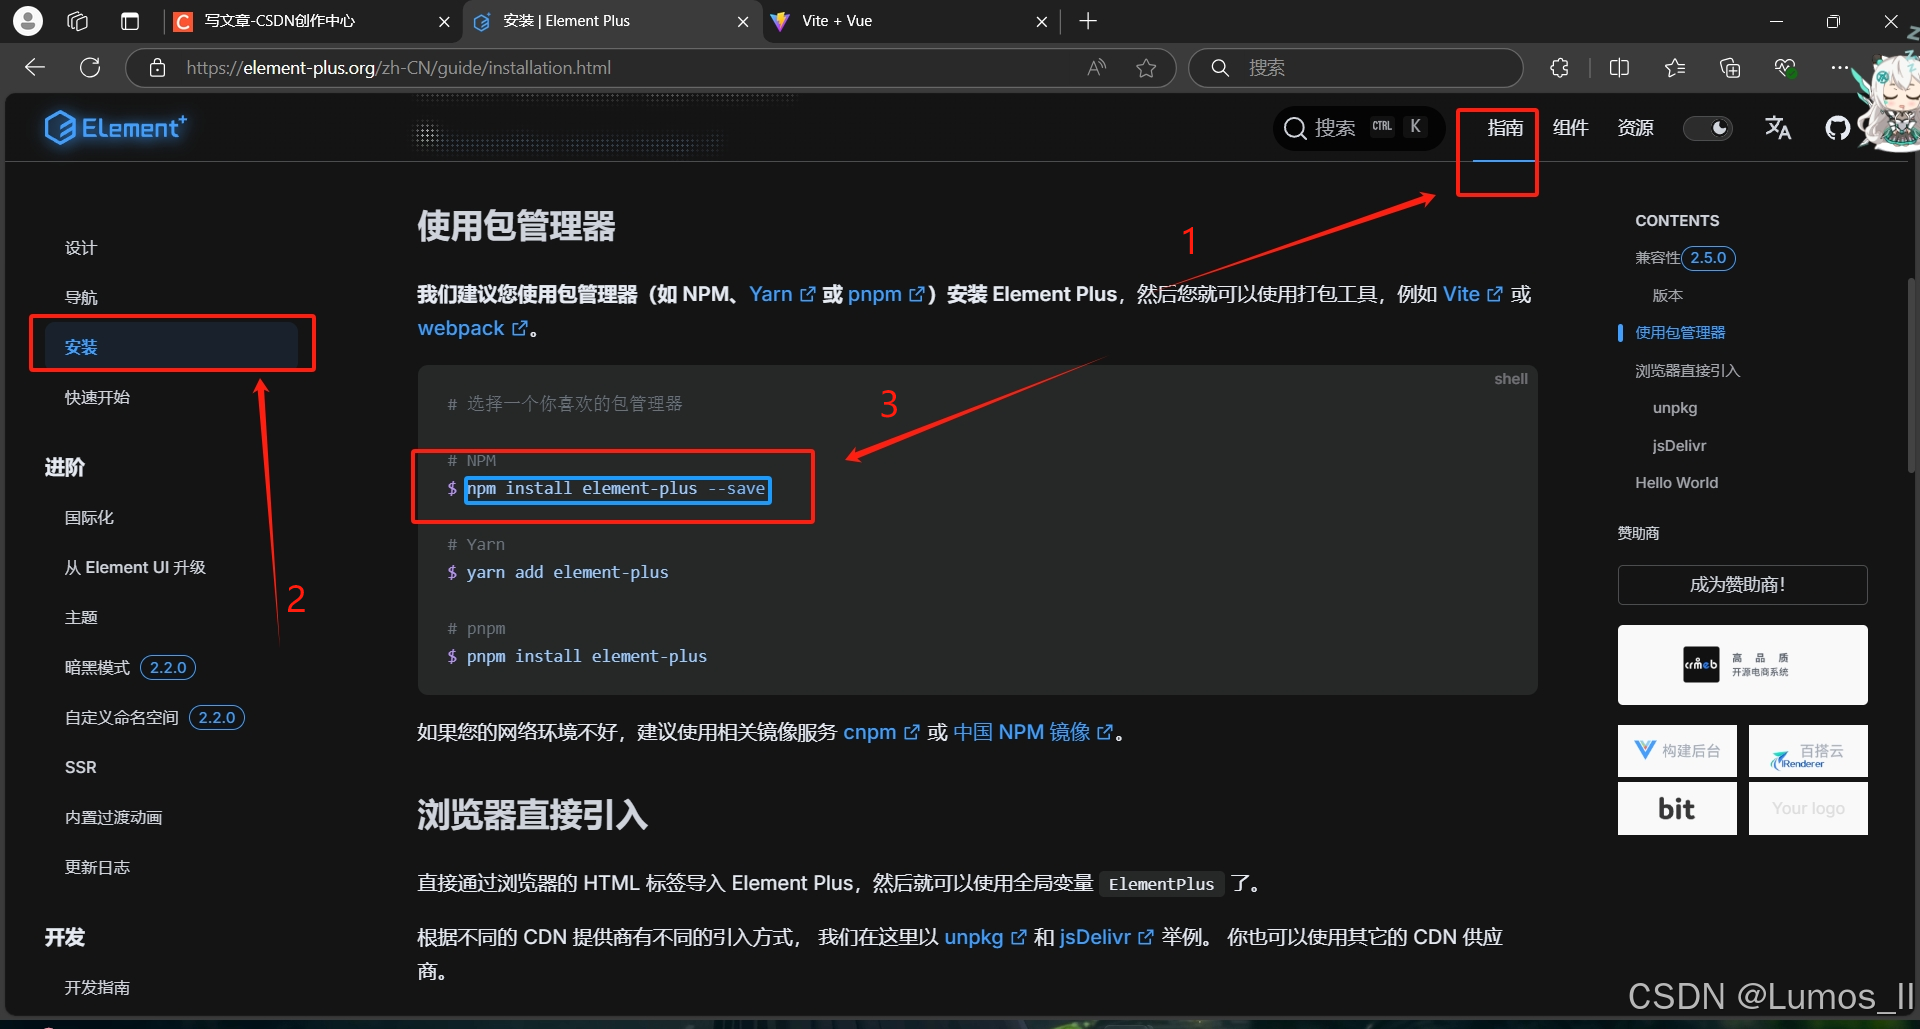The height and width of the screenshot is (1029, 1920).
Task: Add this page to favorites
Action: 1146,67
